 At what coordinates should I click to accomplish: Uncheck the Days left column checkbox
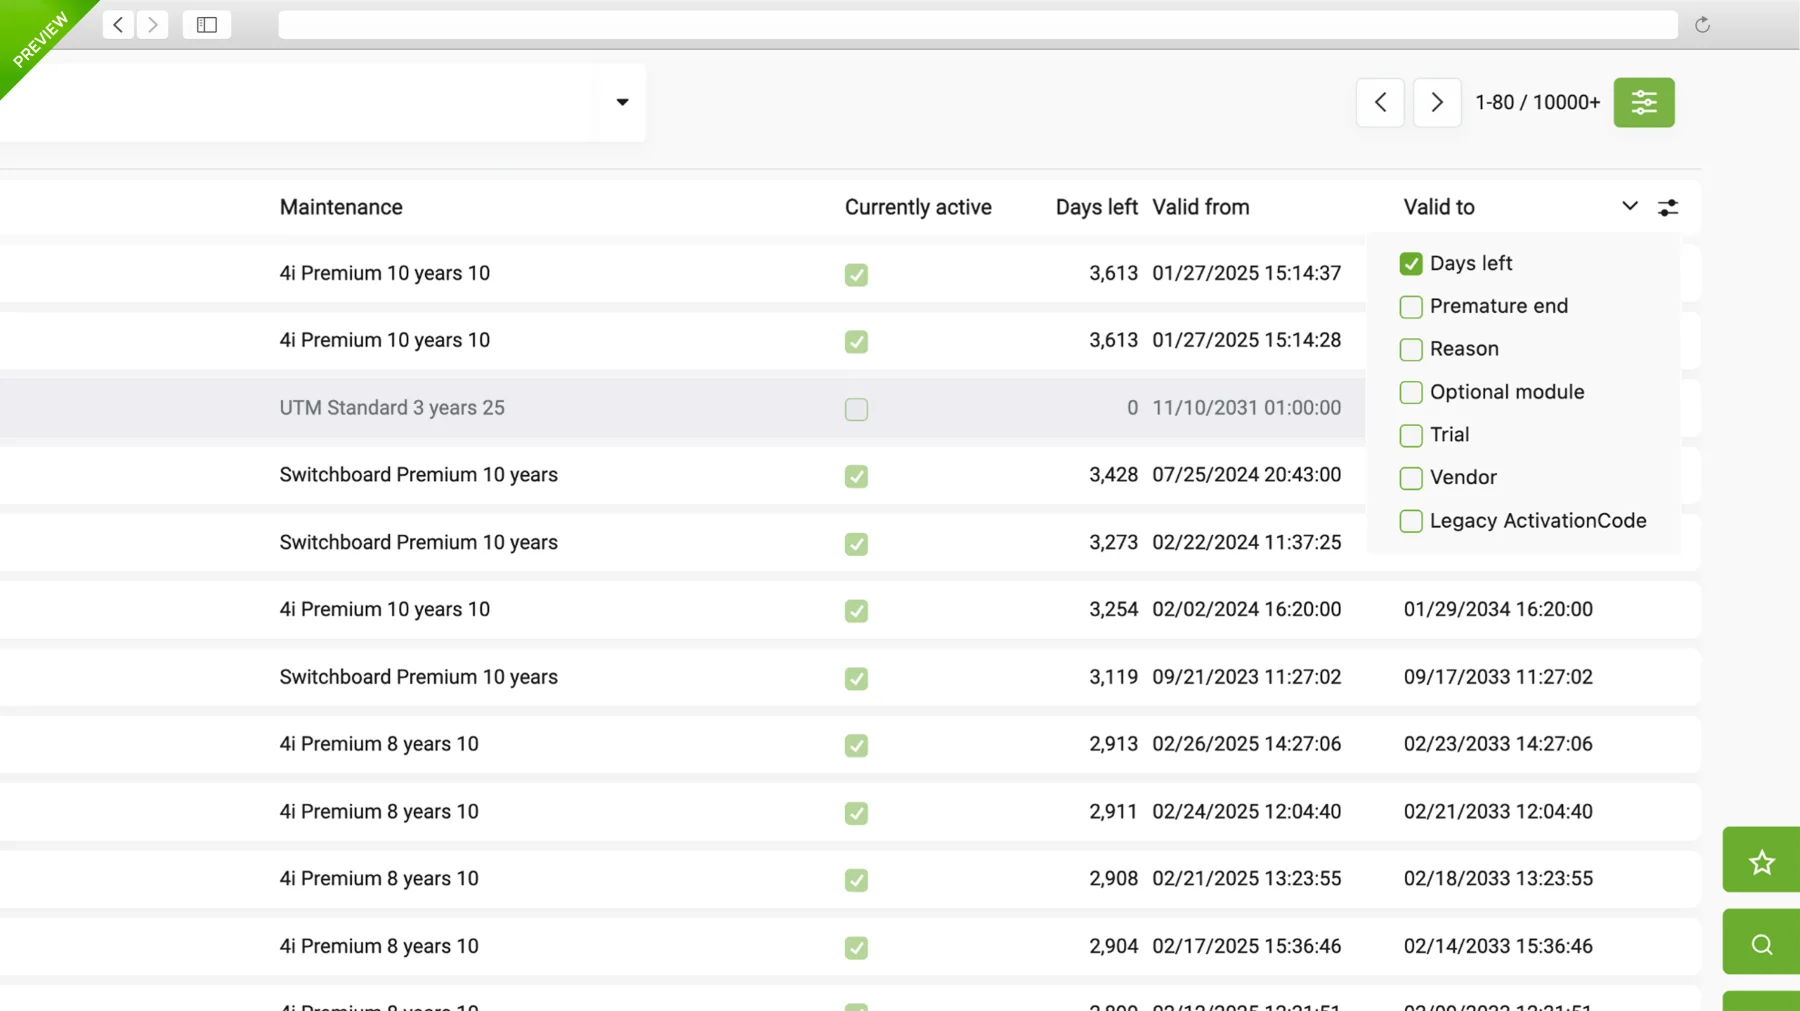point(1411,264)
